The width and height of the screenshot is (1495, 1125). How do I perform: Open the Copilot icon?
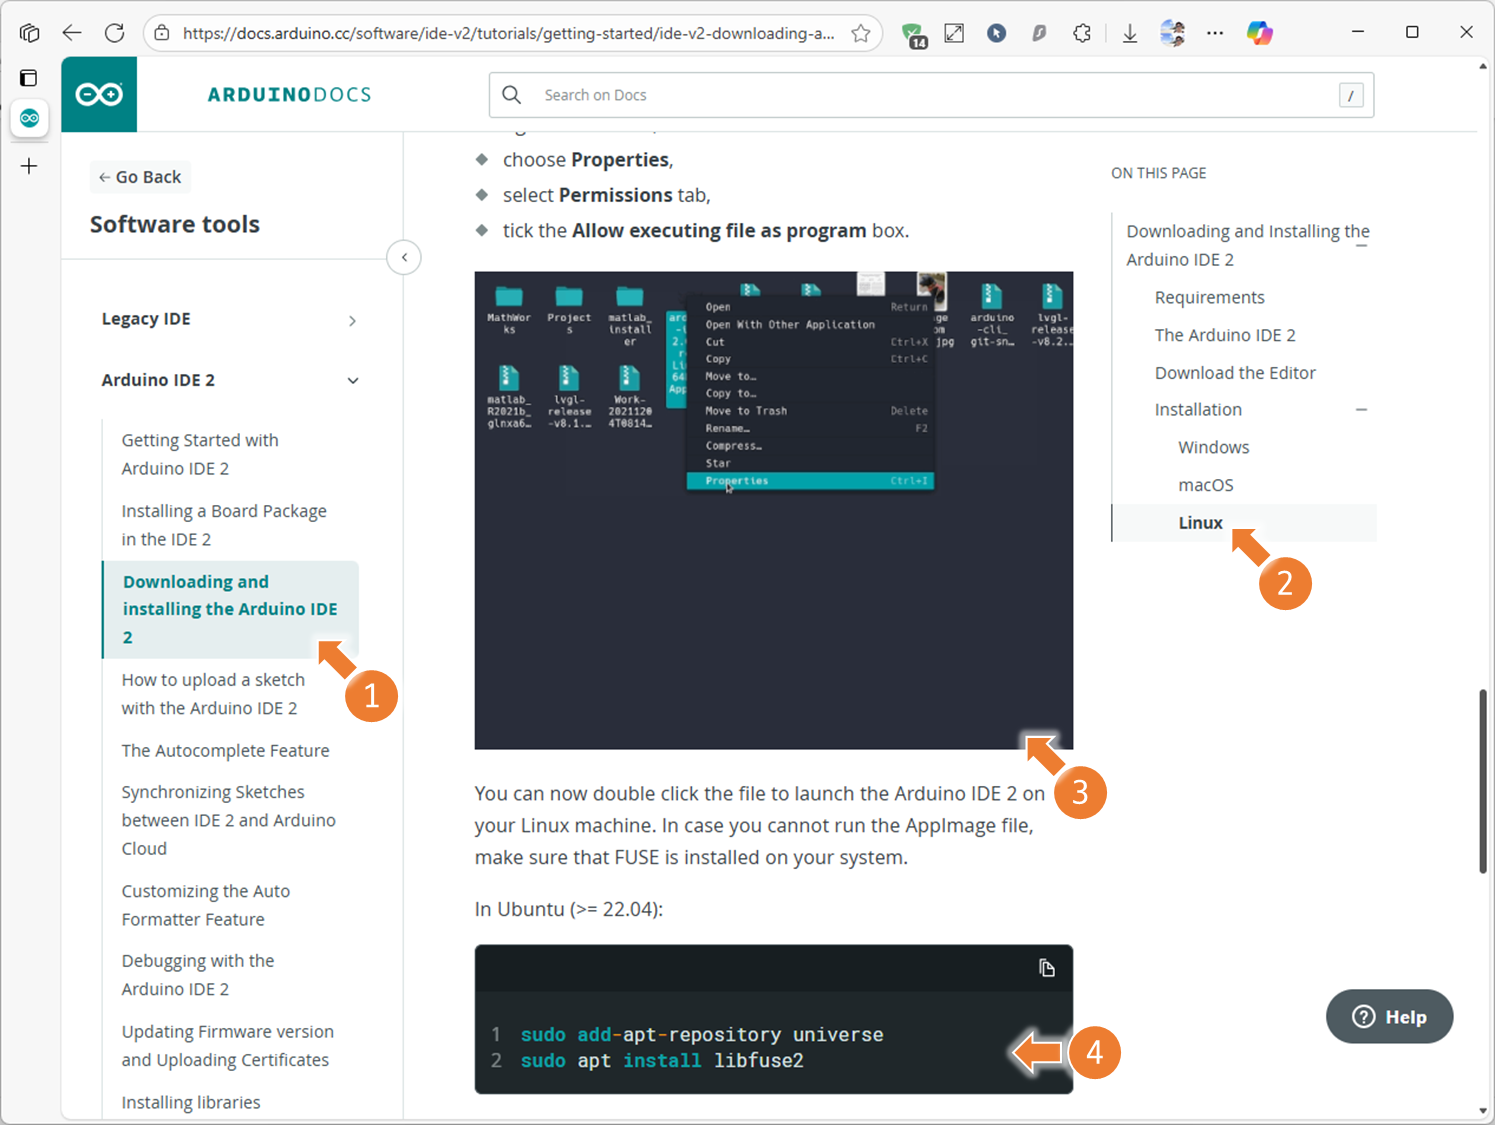(x=1260, y=33)
